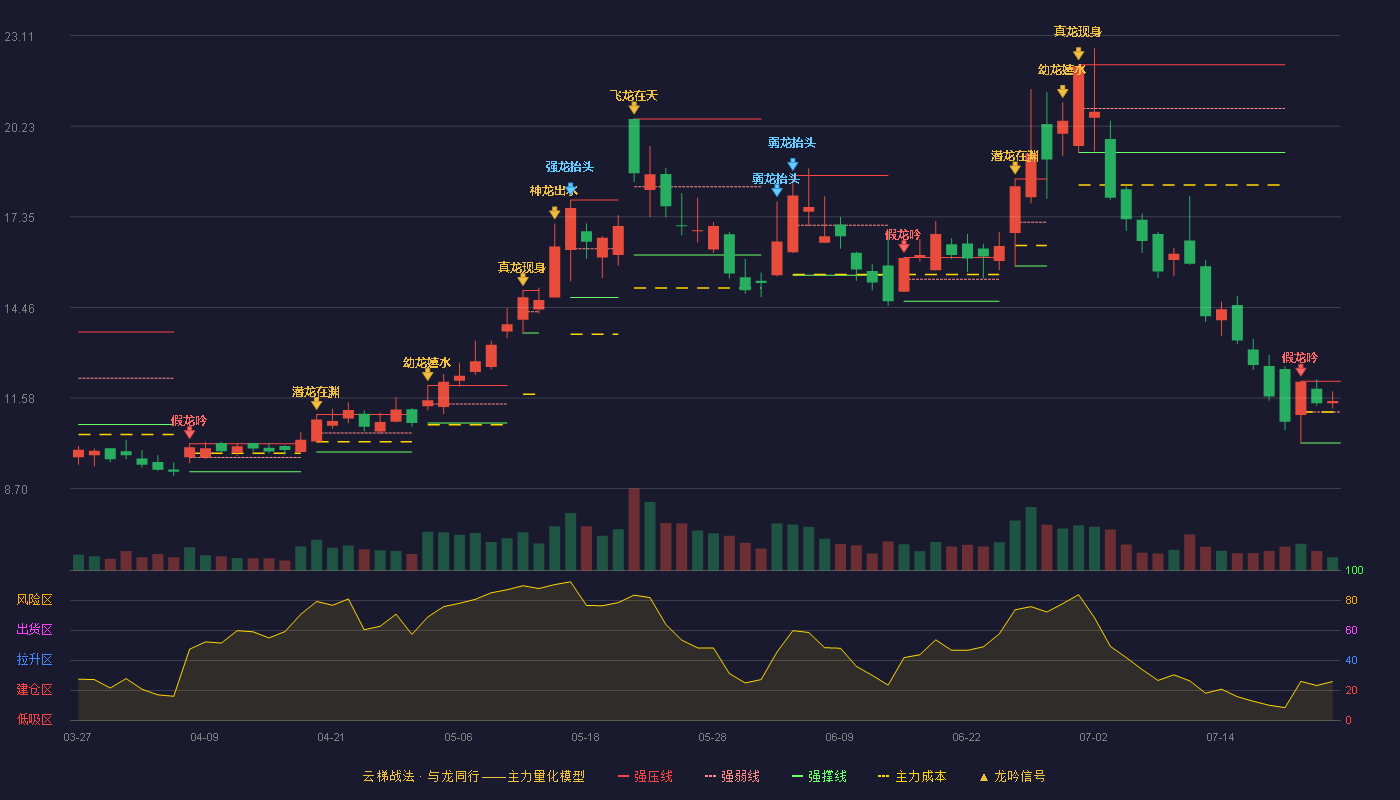This screenshot has width=1400, height=800.
Task: Click the 低吸区 zone label
Action: [x=34, y=719]
